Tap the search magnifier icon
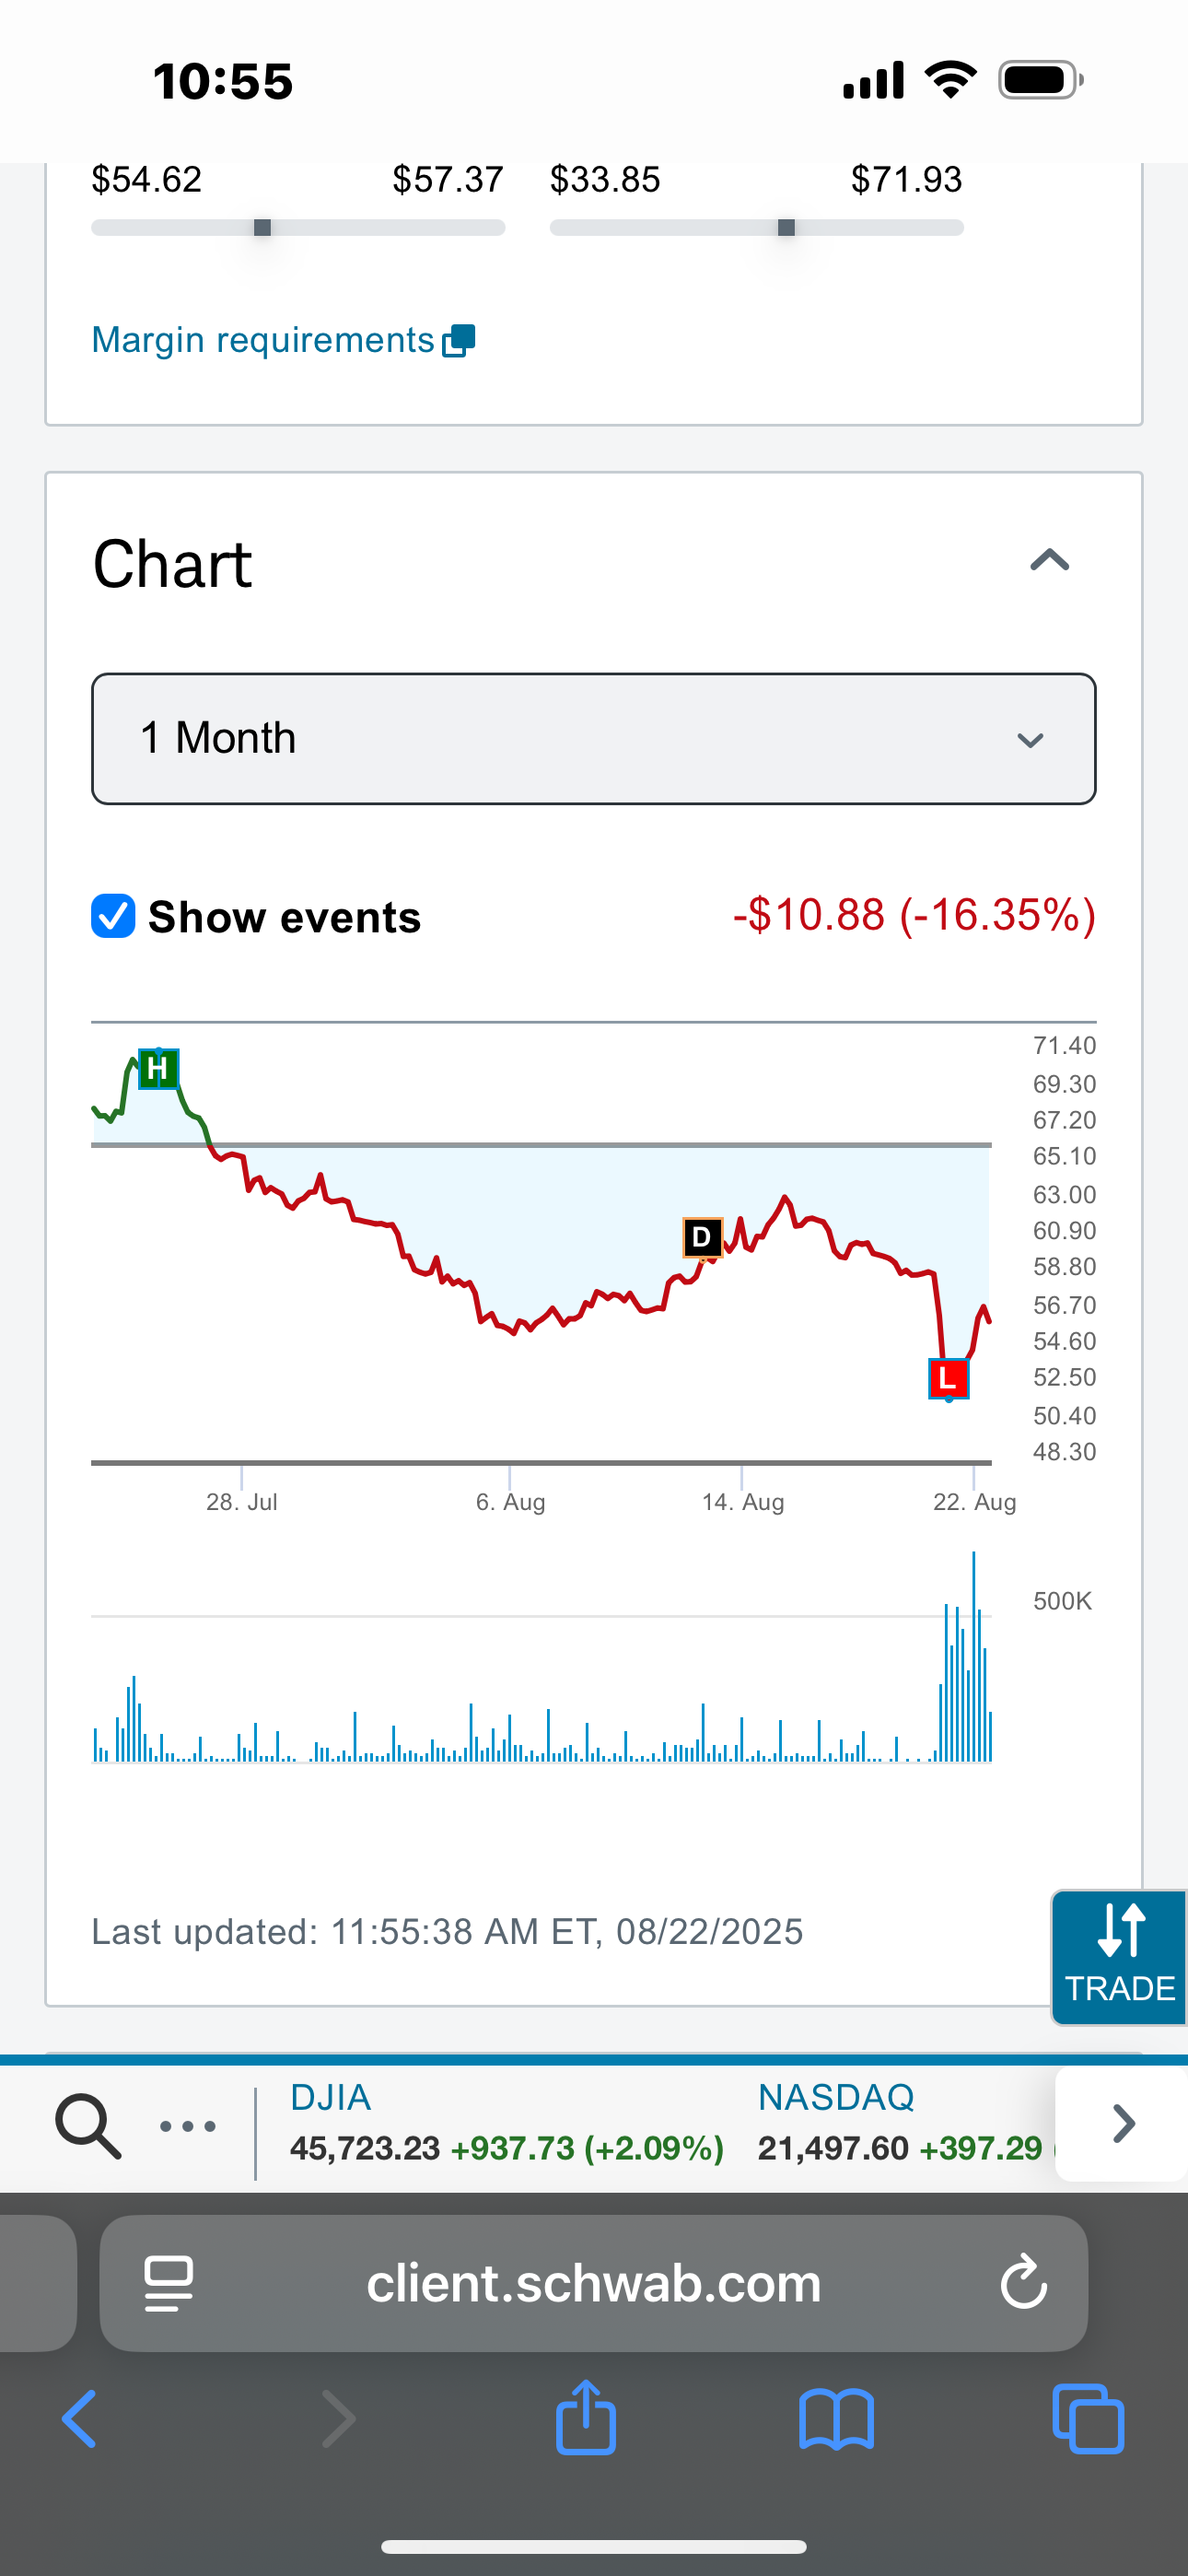 [x=88, y=2125]
